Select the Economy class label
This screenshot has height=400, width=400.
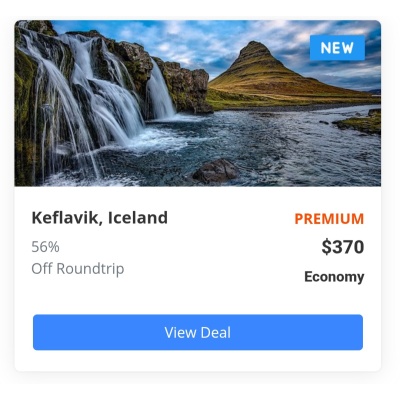(334, 277)
